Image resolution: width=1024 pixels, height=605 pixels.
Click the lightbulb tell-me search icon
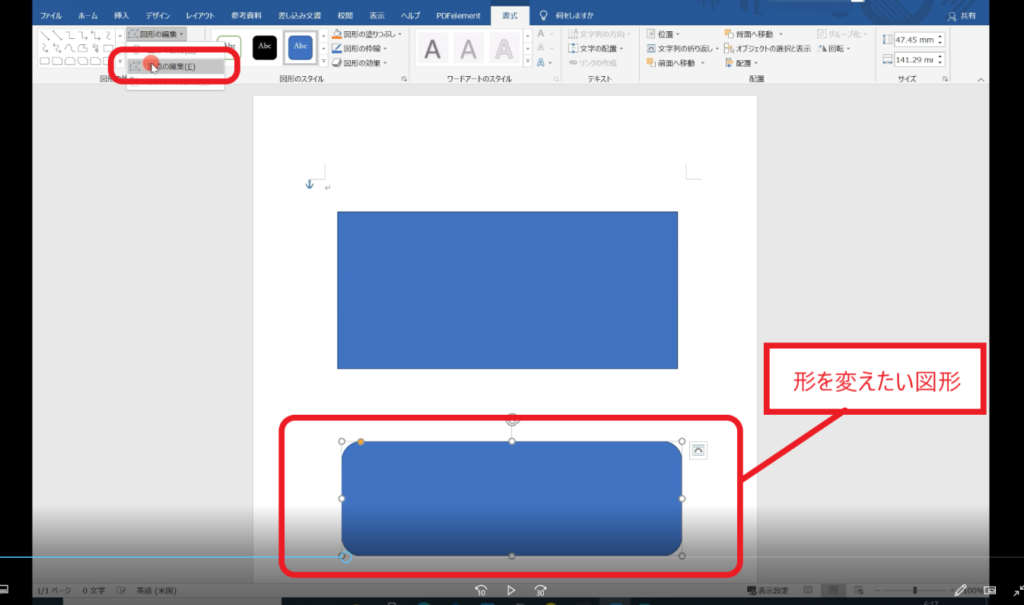pyautogui.click(x=544, y=16)
